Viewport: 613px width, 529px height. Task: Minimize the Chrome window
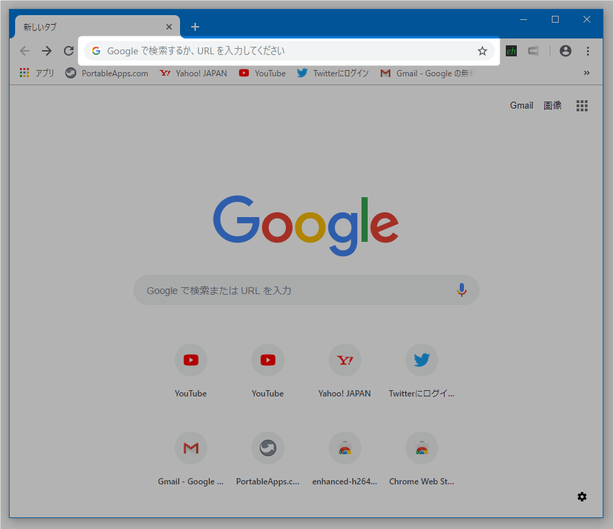pyautogui.click(x=523, y=19)
